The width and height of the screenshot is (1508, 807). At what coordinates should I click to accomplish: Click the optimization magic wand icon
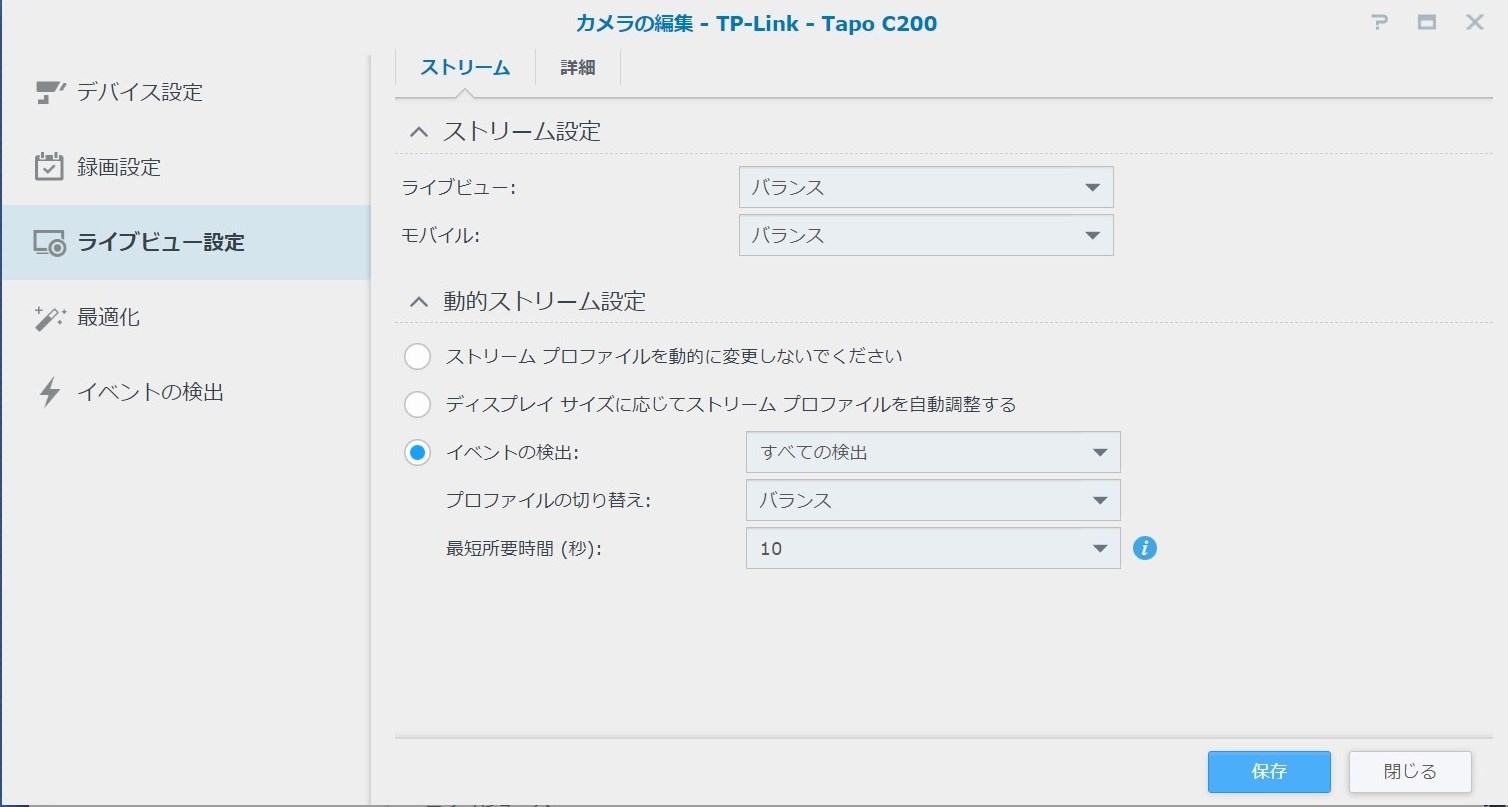48,318
